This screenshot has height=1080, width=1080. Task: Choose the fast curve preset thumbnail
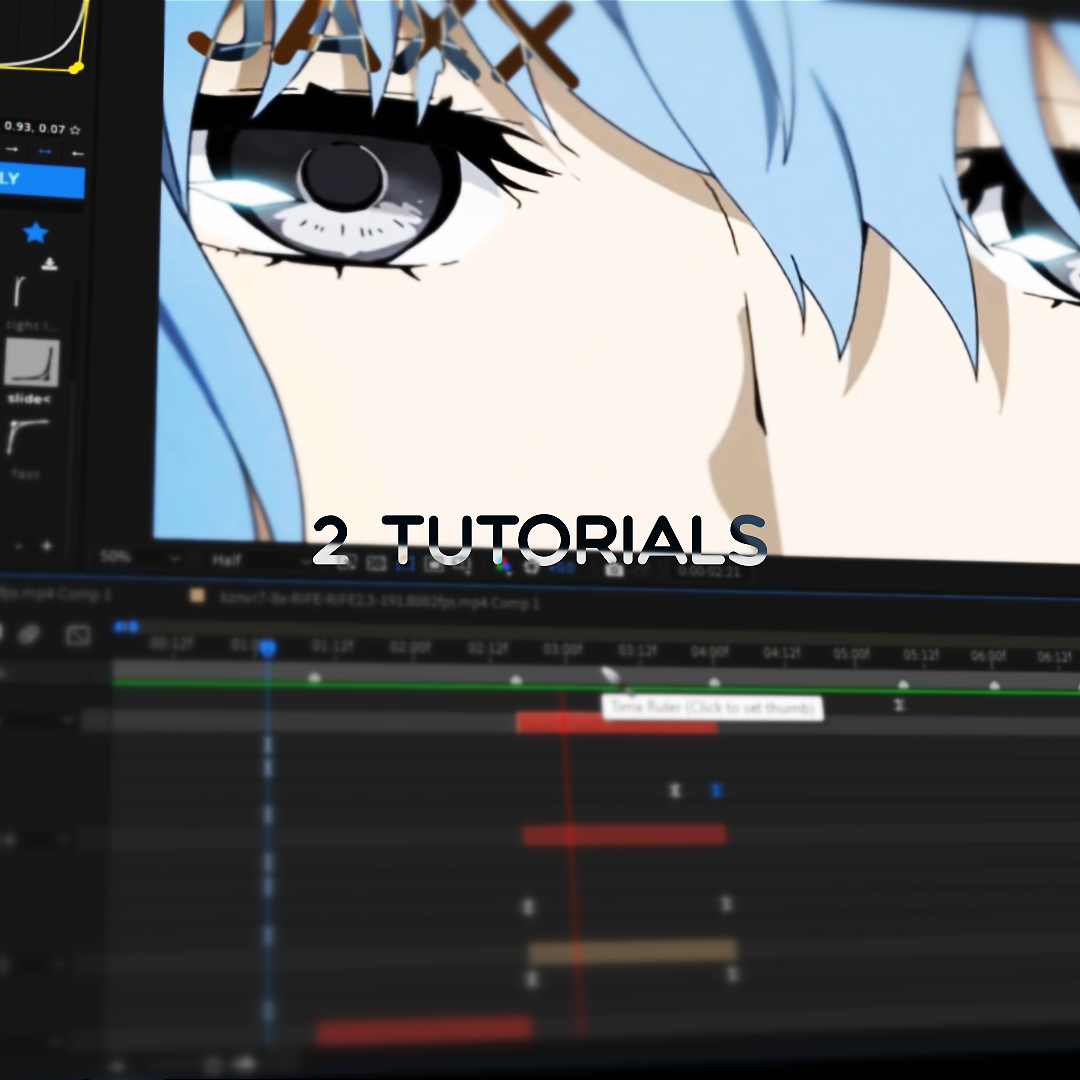(26, 437)
